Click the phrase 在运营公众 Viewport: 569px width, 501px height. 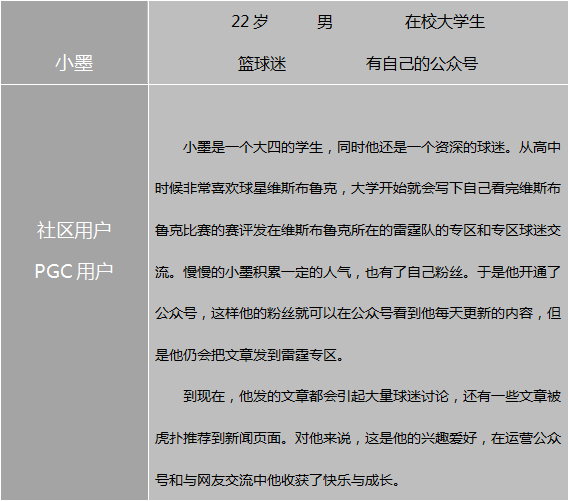526,438
